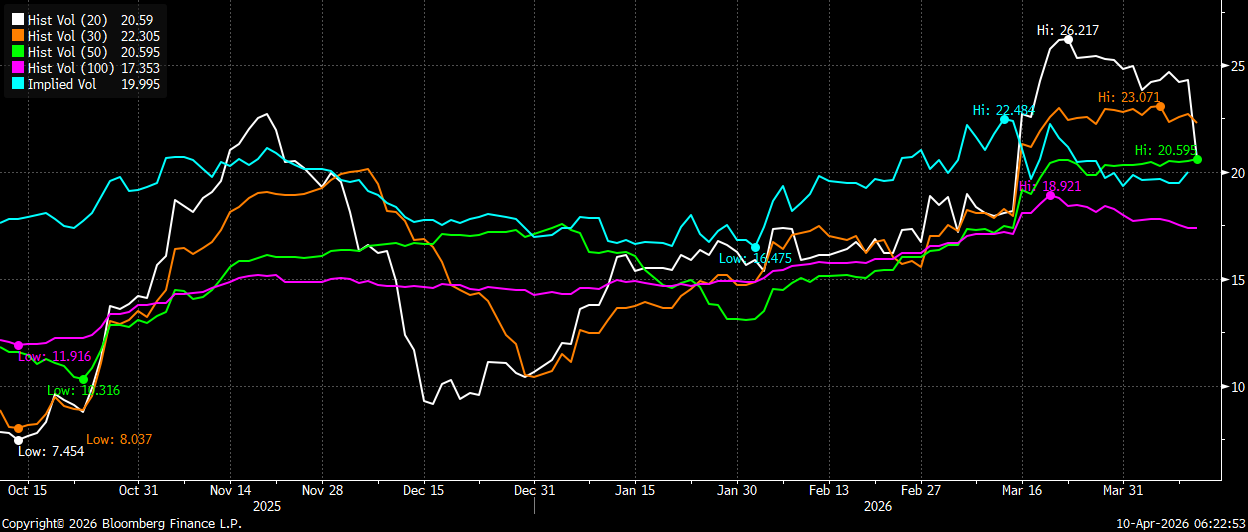This screenshot has height=532, width=1248.
Task: Click the orange Hist Vol (30) legend swatch
Action: (x=16, y=36)
